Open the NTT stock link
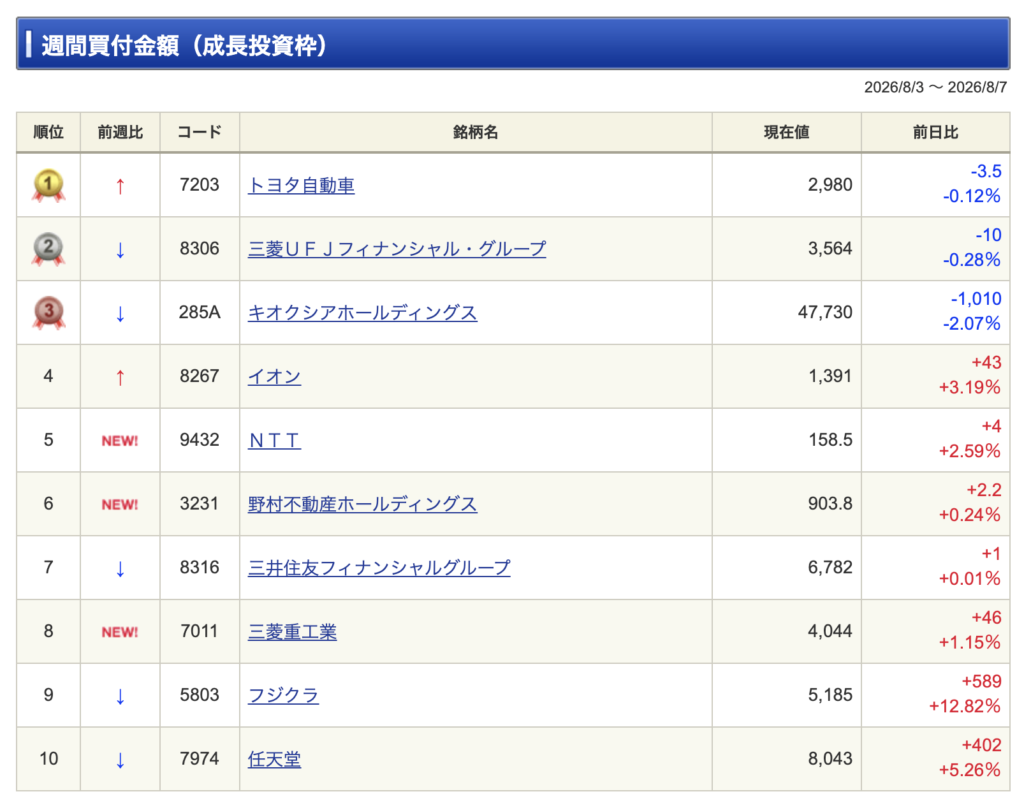The width and height of the screenshot is (1024, 801). [274, 441]
